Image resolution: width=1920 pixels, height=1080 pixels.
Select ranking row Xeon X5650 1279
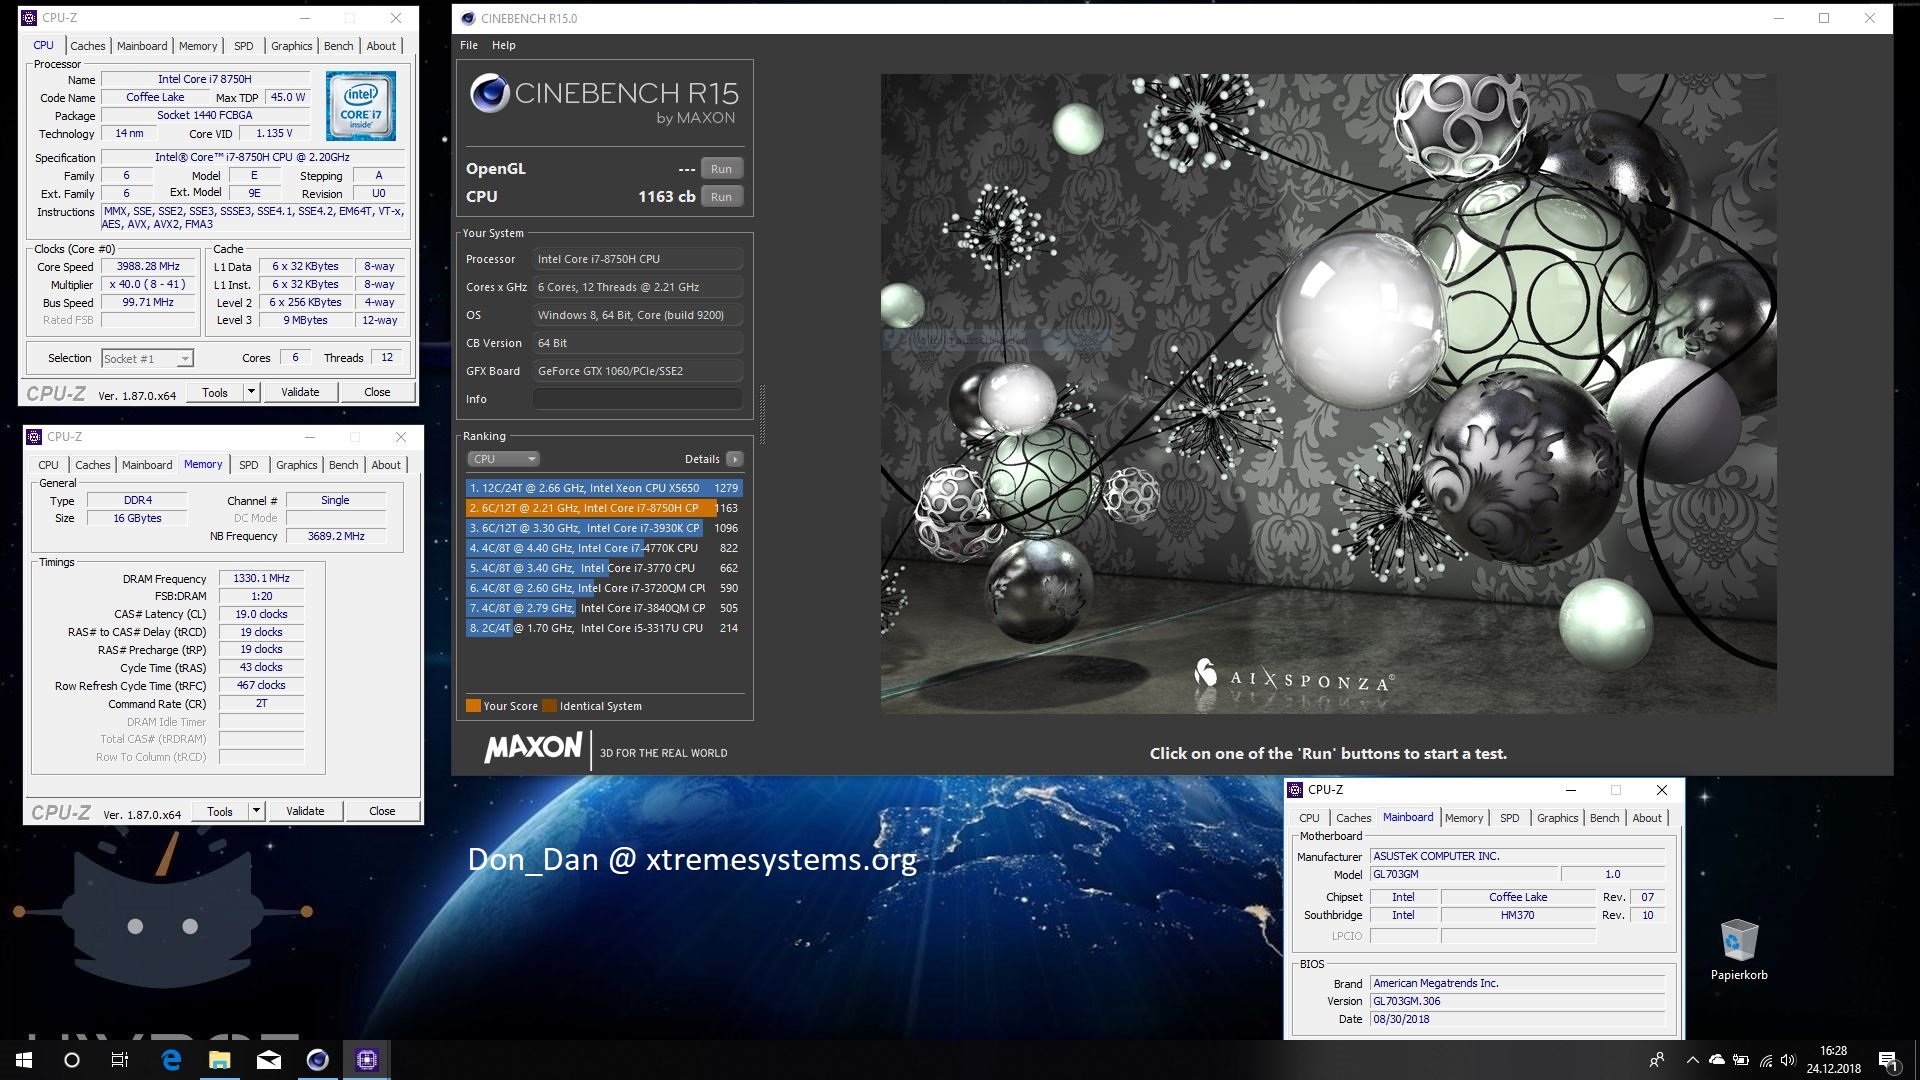coord(604,488)
